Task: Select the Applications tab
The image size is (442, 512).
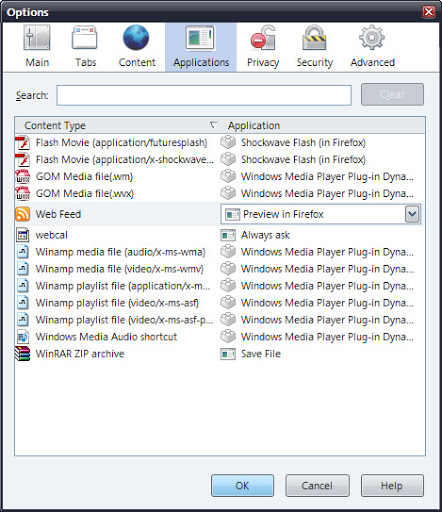Action: coord(201,47)
